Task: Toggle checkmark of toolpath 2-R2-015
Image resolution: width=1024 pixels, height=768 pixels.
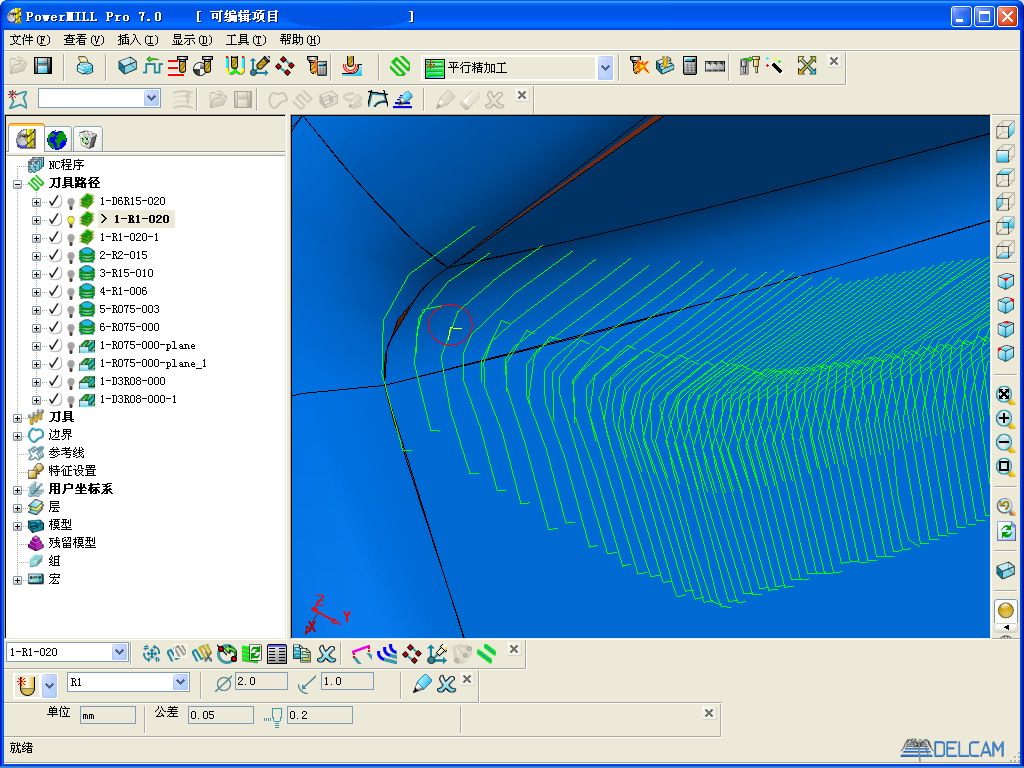Action: point(56,255)
